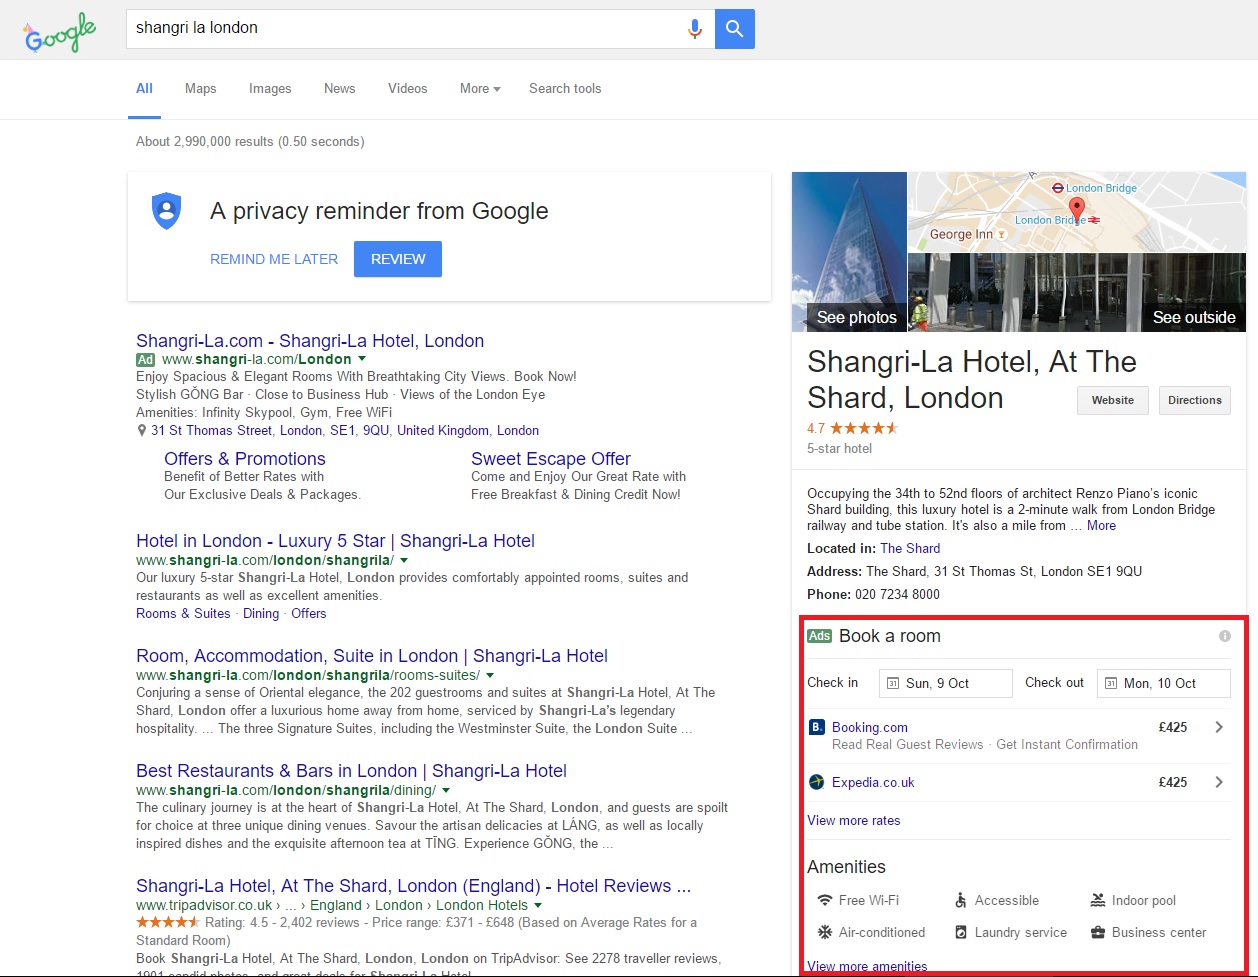The width and height of the screenshot is (1258, 977).
Task: Click the Laundry service icon
Action: (x=961, y=932)
